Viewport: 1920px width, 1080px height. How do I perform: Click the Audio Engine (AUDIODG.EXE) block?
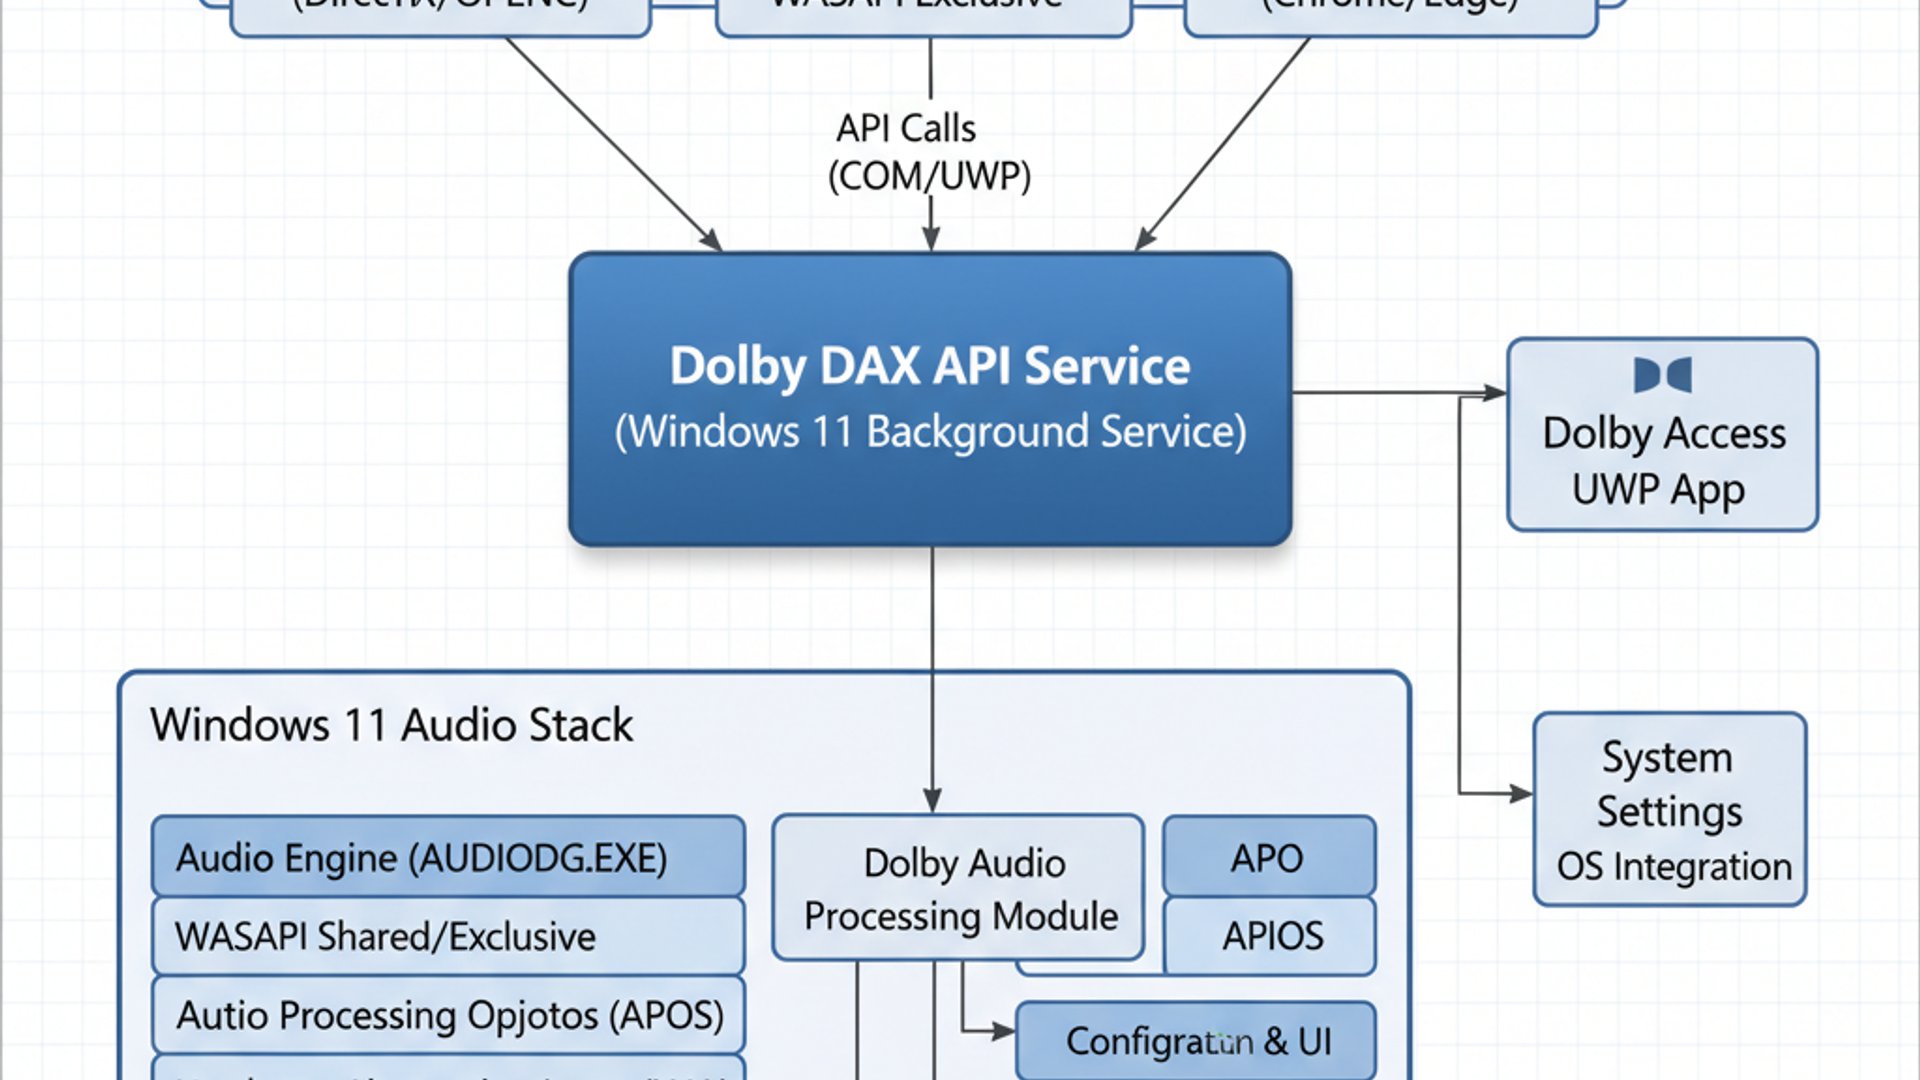[x=448, y=856]
